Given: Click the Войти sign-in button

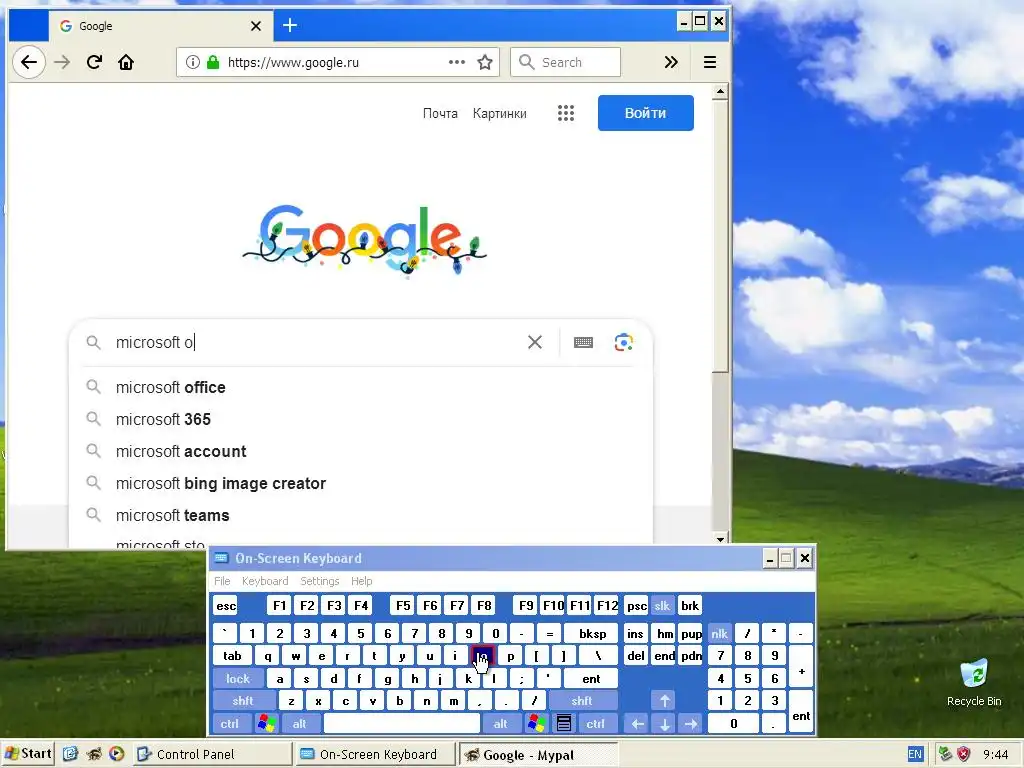Looking at the screenshot, I should [645, 113].
